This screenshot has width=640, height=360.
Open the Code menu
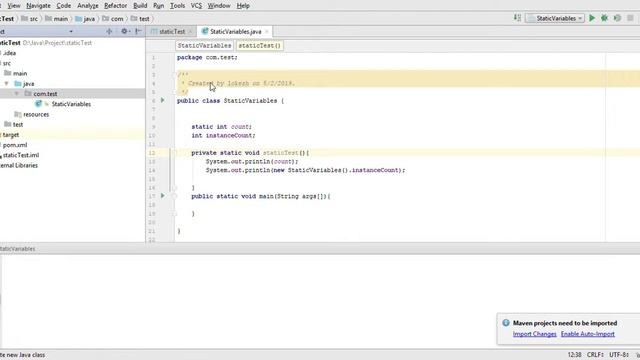coord(63,6)
